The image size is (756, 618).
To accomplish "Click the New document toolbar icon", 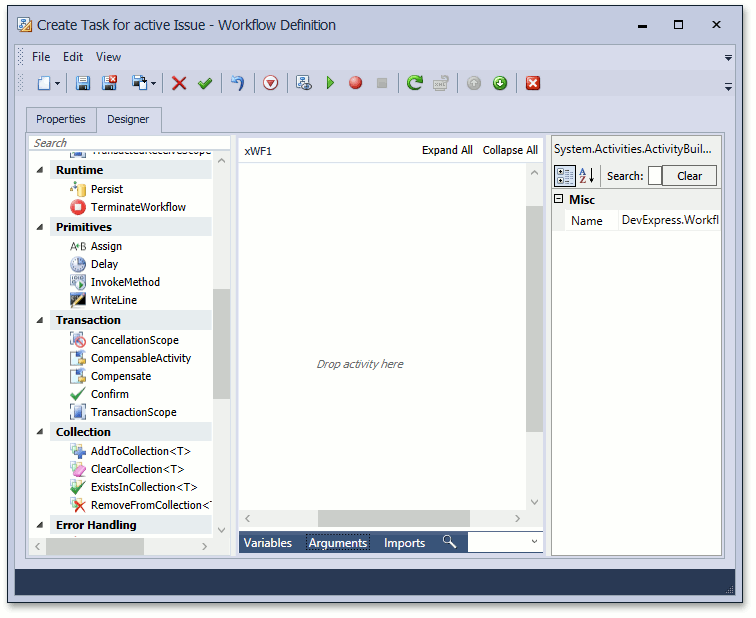I will 44,83.
